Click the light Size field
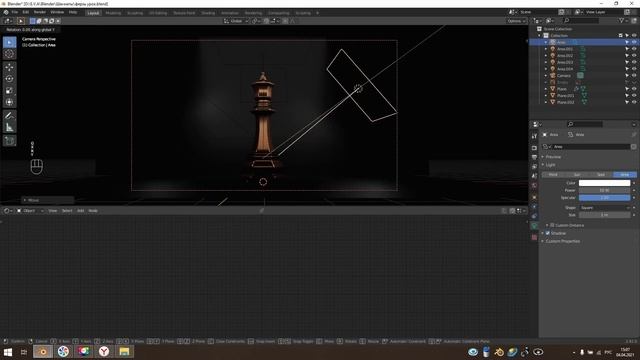 (x=604, y=215)
